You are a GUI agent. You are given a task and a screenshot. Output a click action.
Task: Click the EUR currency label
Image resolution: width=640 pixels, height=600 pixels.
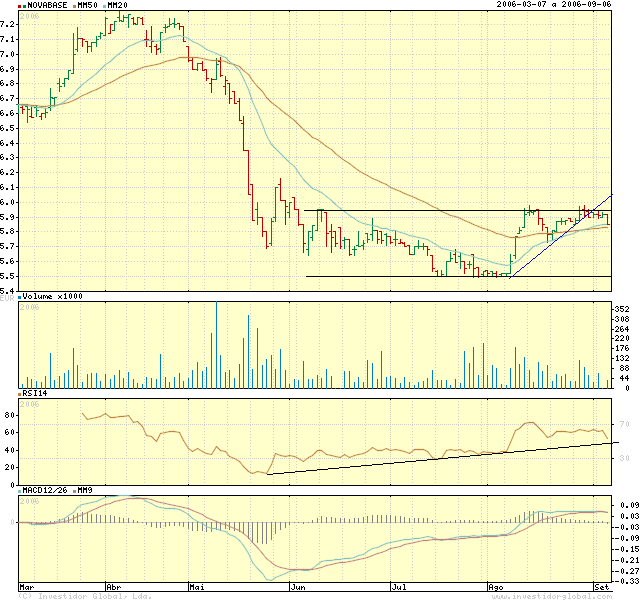click(x=7, y=298)
